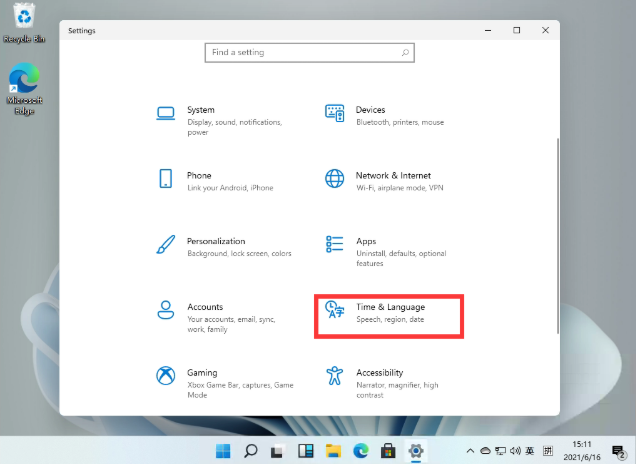
Task: Open Gaming Xbox icon
Action: tap(166, 376)
